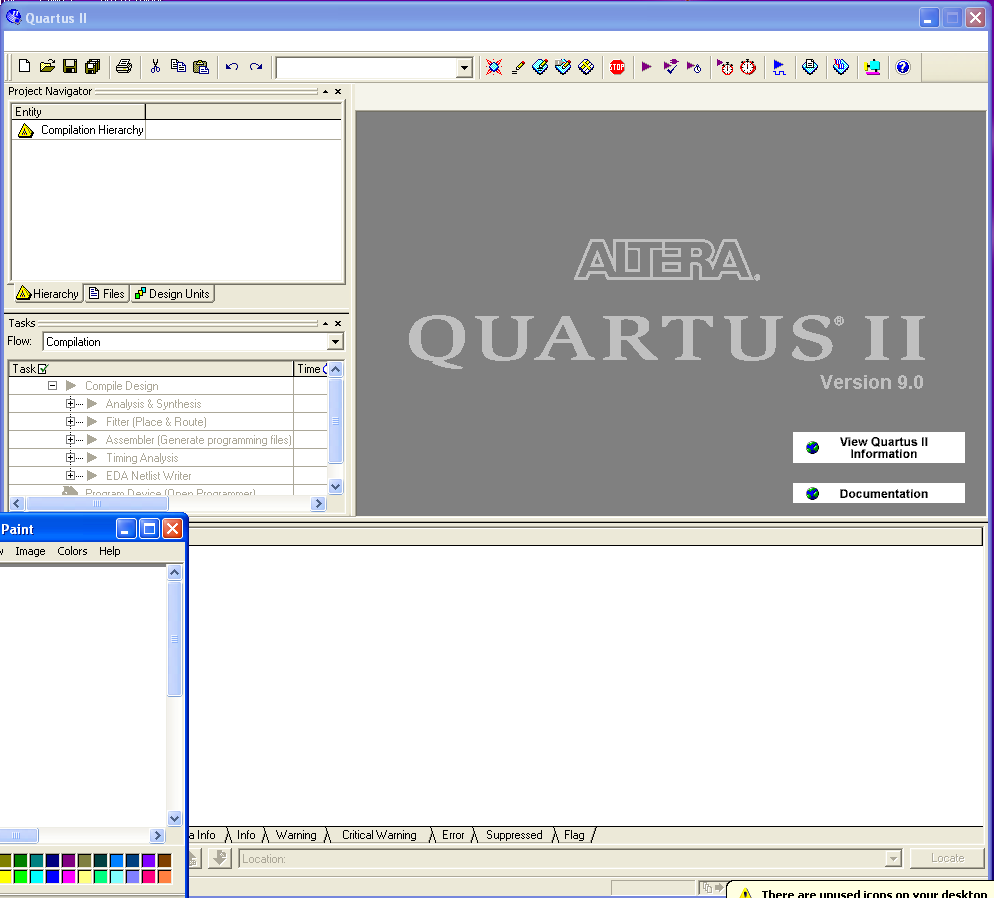Open the Error messages tab

(453, 835)
